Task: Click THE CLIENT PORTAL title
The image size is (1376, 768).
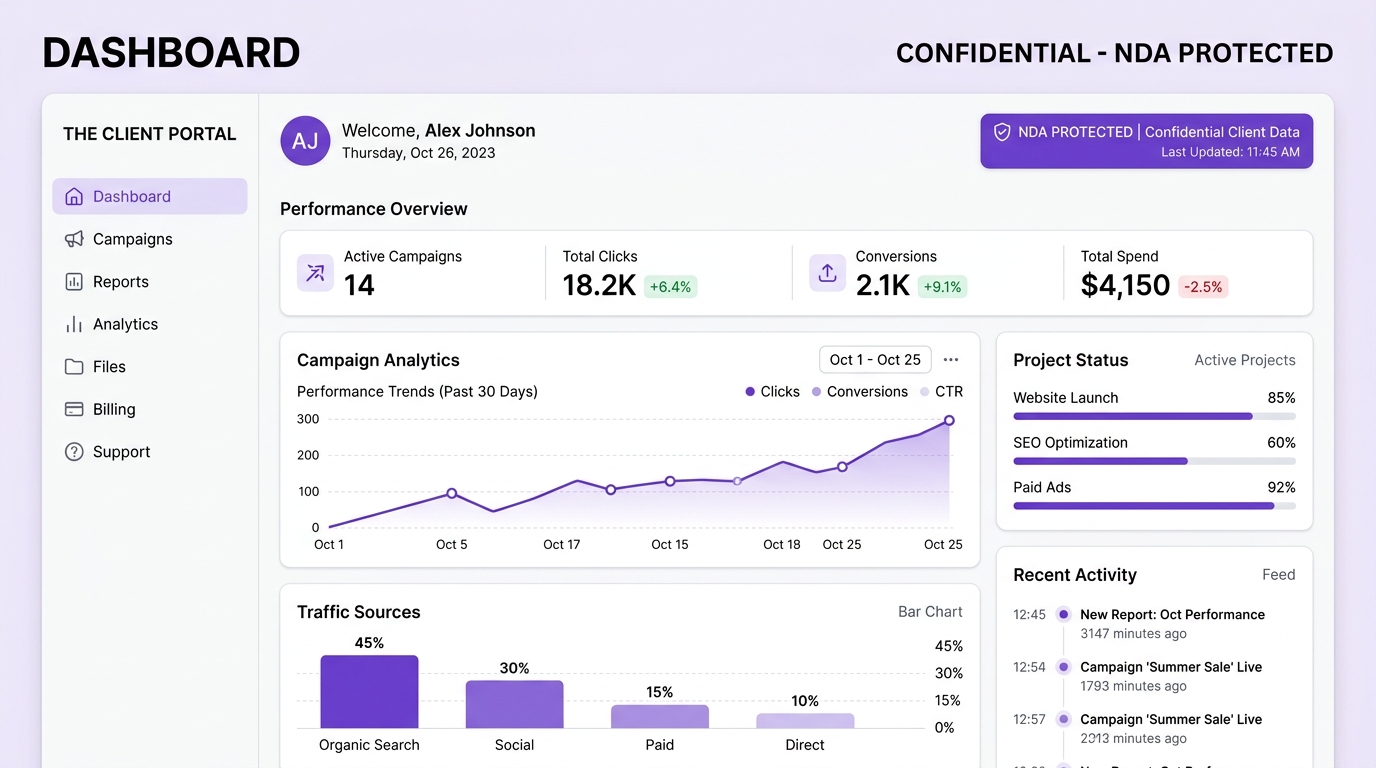Action: [150, 134]
